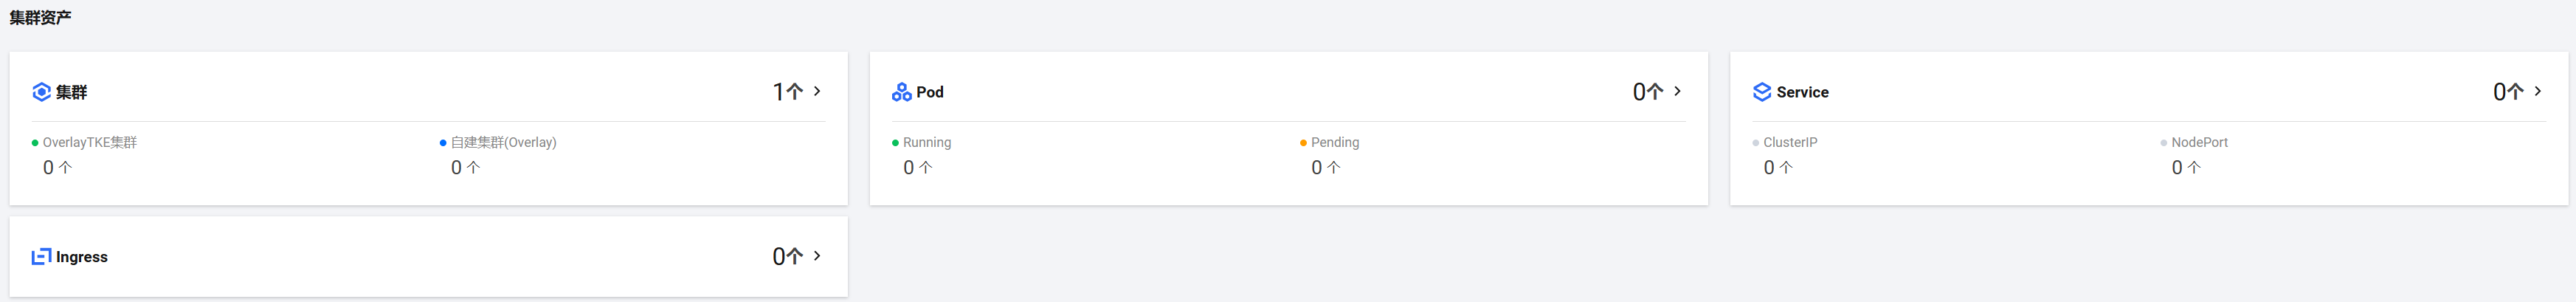Expand the Pod card chevron

click(1677, 91)
